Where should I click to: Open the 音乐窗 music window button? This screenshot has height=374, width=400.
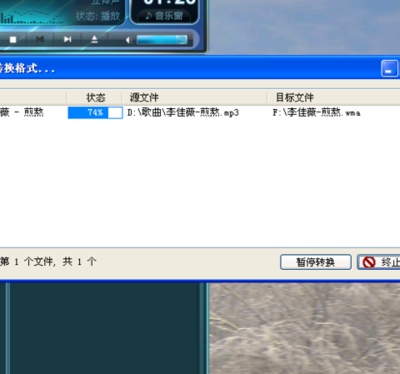[x=164, y=16]
